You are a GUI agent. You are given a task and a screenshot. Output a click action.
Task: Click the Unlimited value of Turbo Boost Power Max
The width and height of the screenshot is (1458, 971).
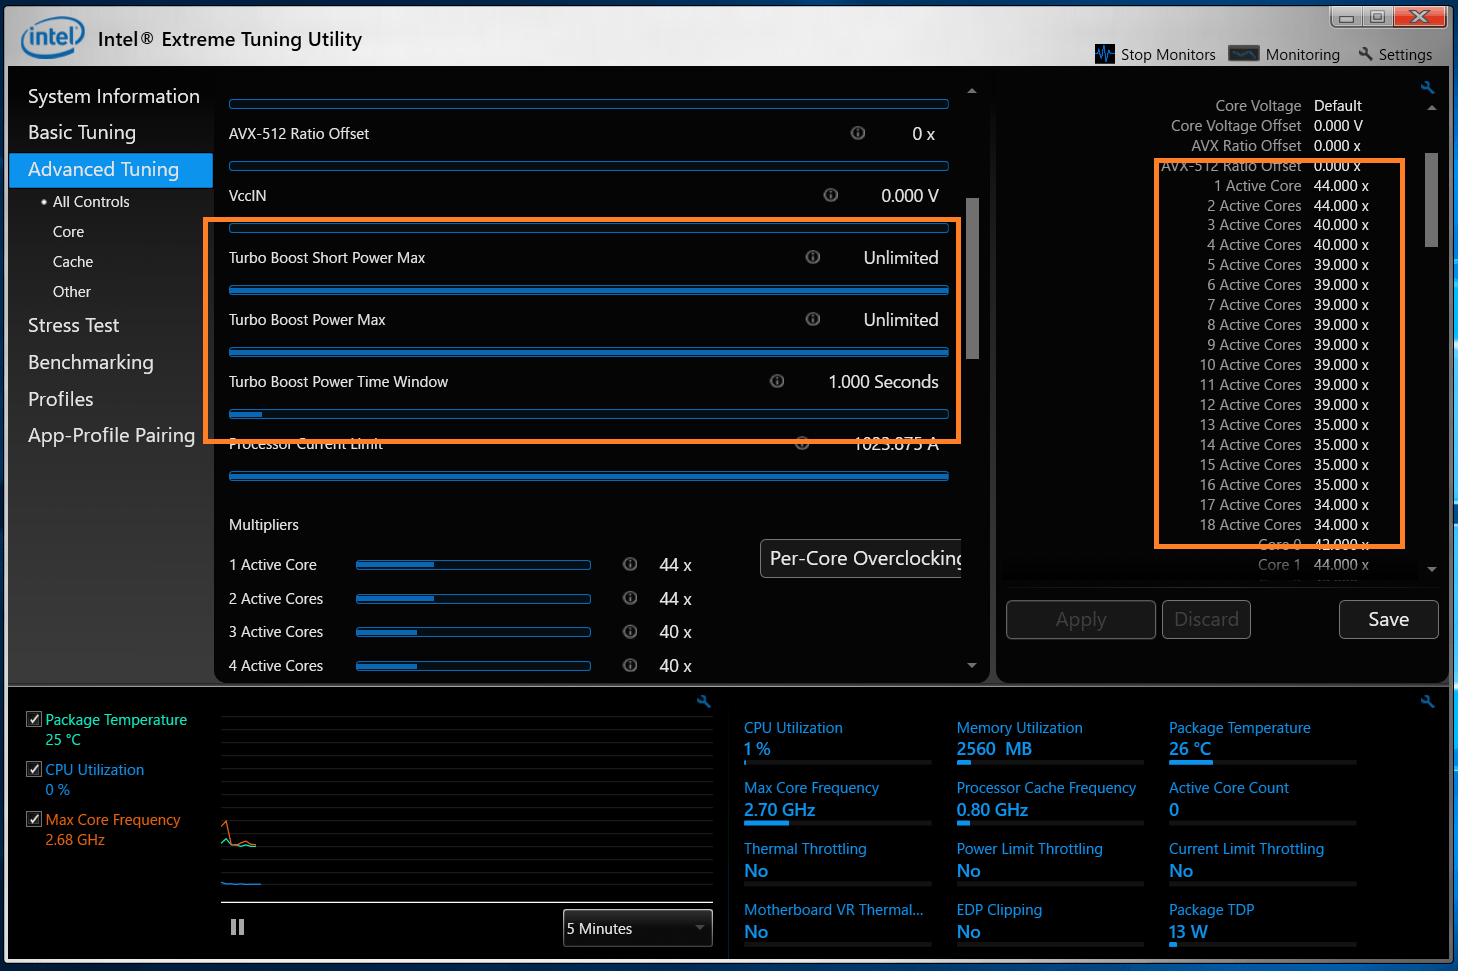(900, 319)
